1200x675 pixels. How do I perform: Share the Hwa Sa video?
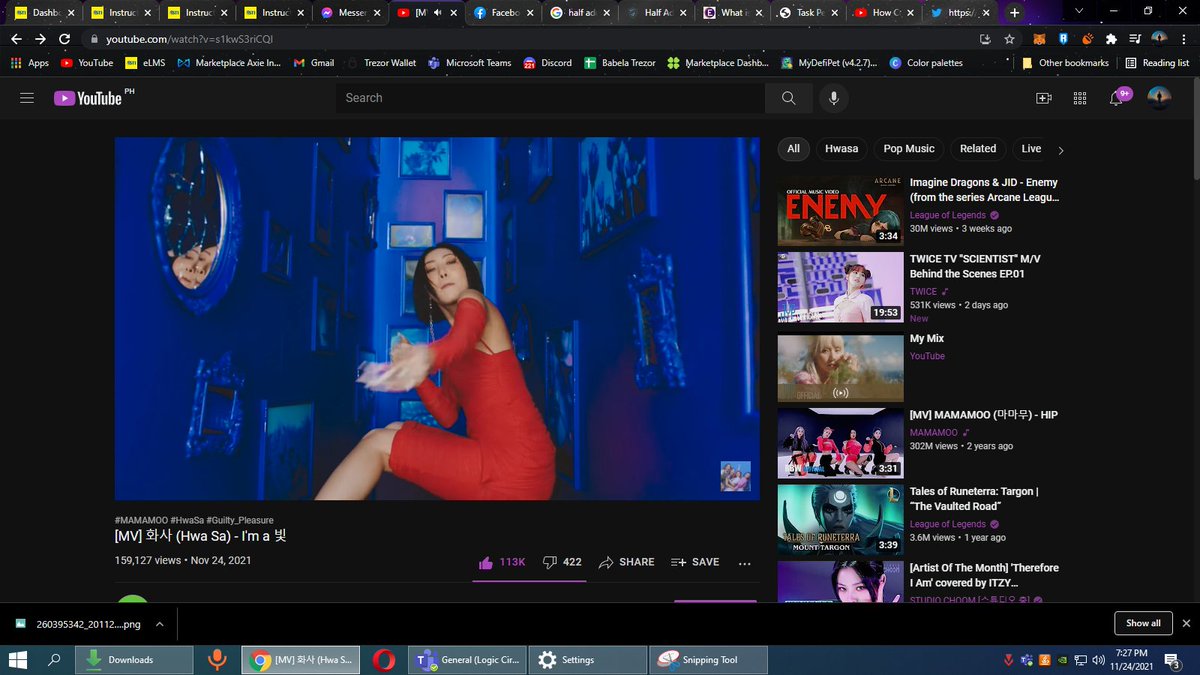coord(626,562)
